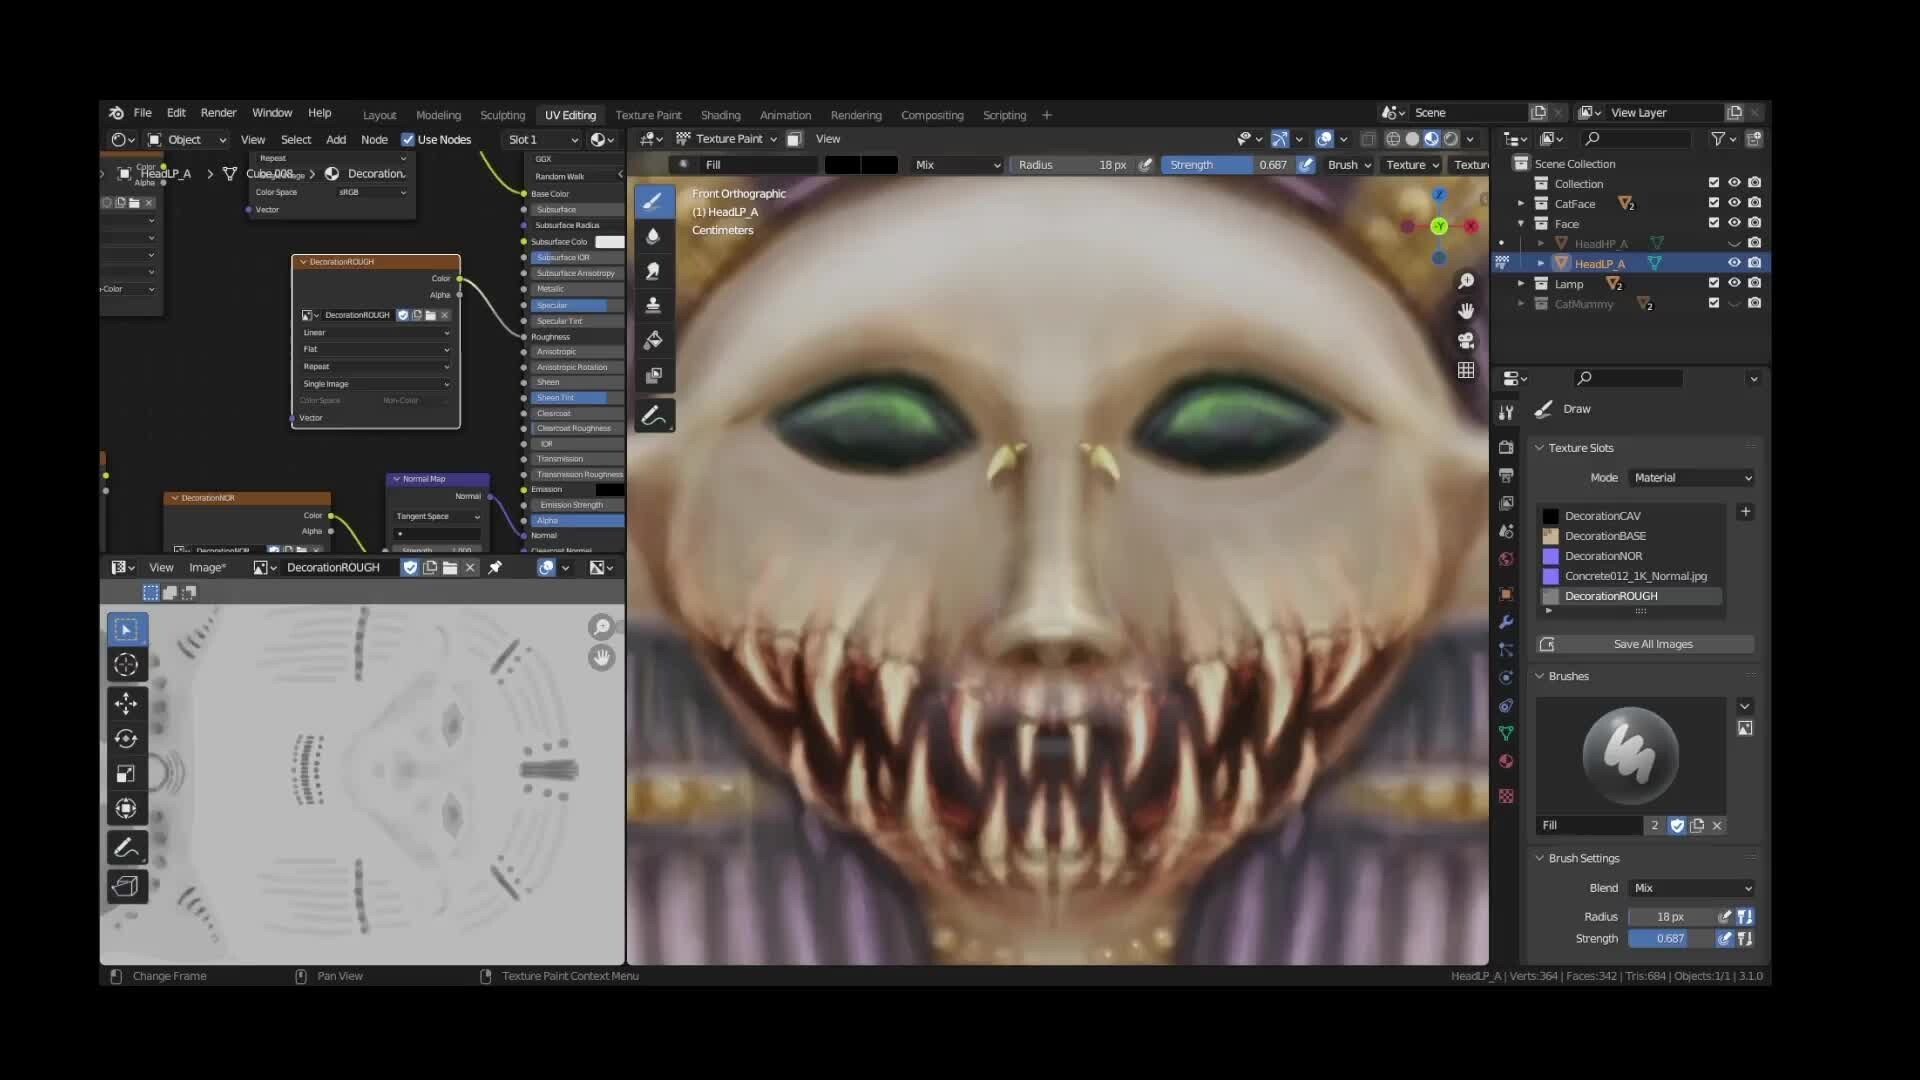This screenshot has height=1080, width=1920.
Task: Select the Soften brush in the toolbar
Action: (654, 237)
